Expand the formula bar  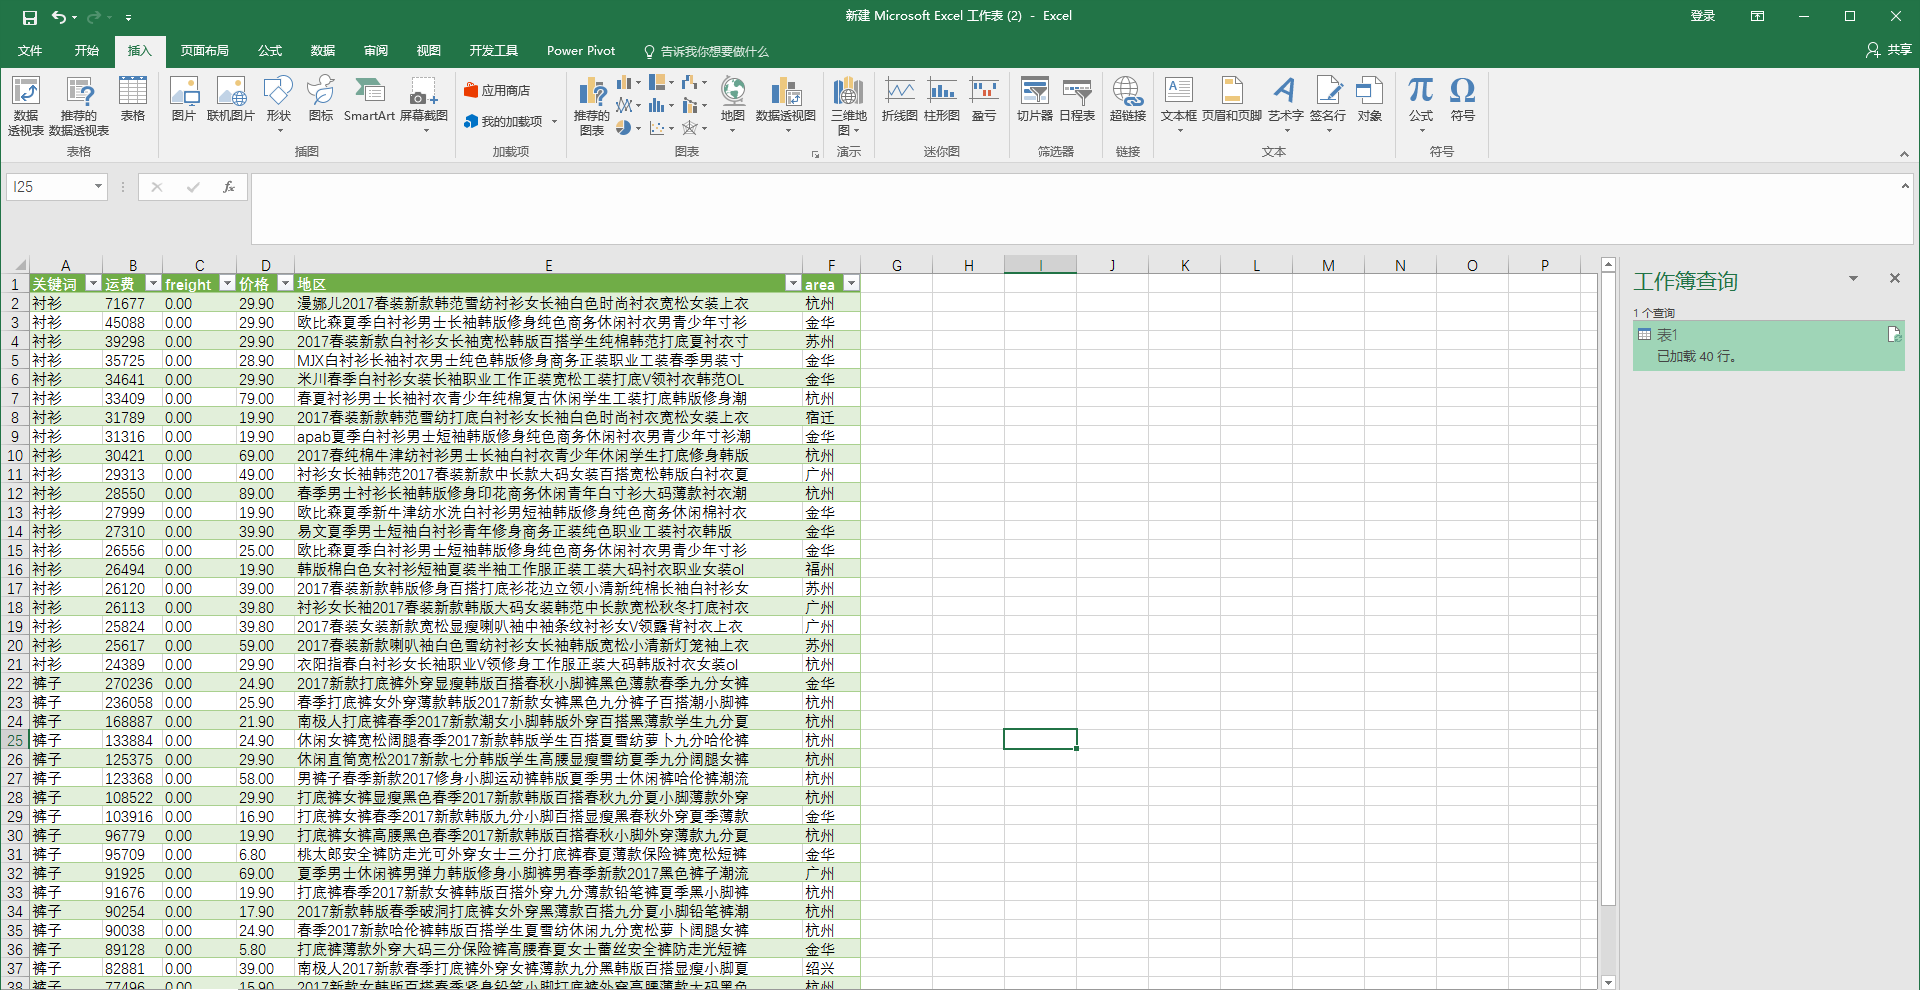click(1905, 186)
